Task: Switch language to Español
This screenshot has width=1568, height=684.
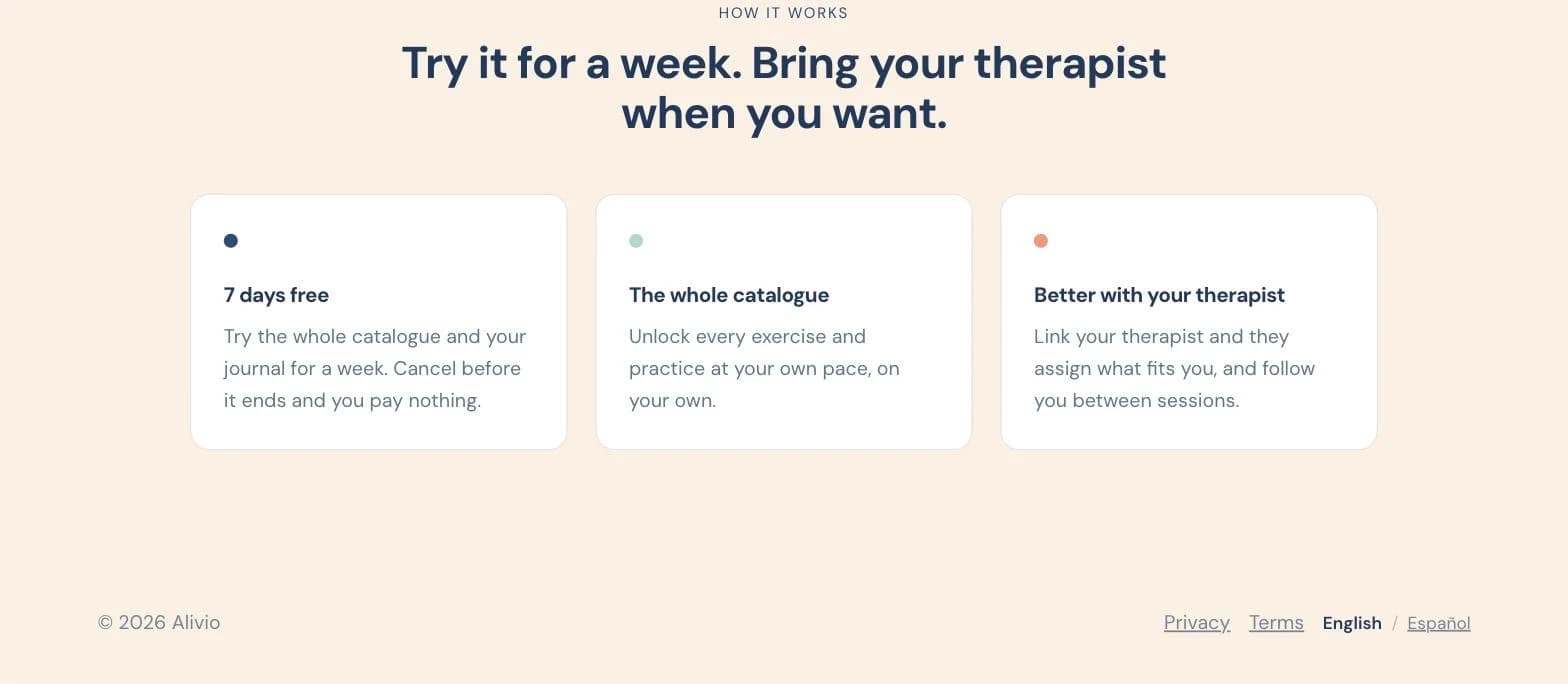Action: pos(1438,624)
